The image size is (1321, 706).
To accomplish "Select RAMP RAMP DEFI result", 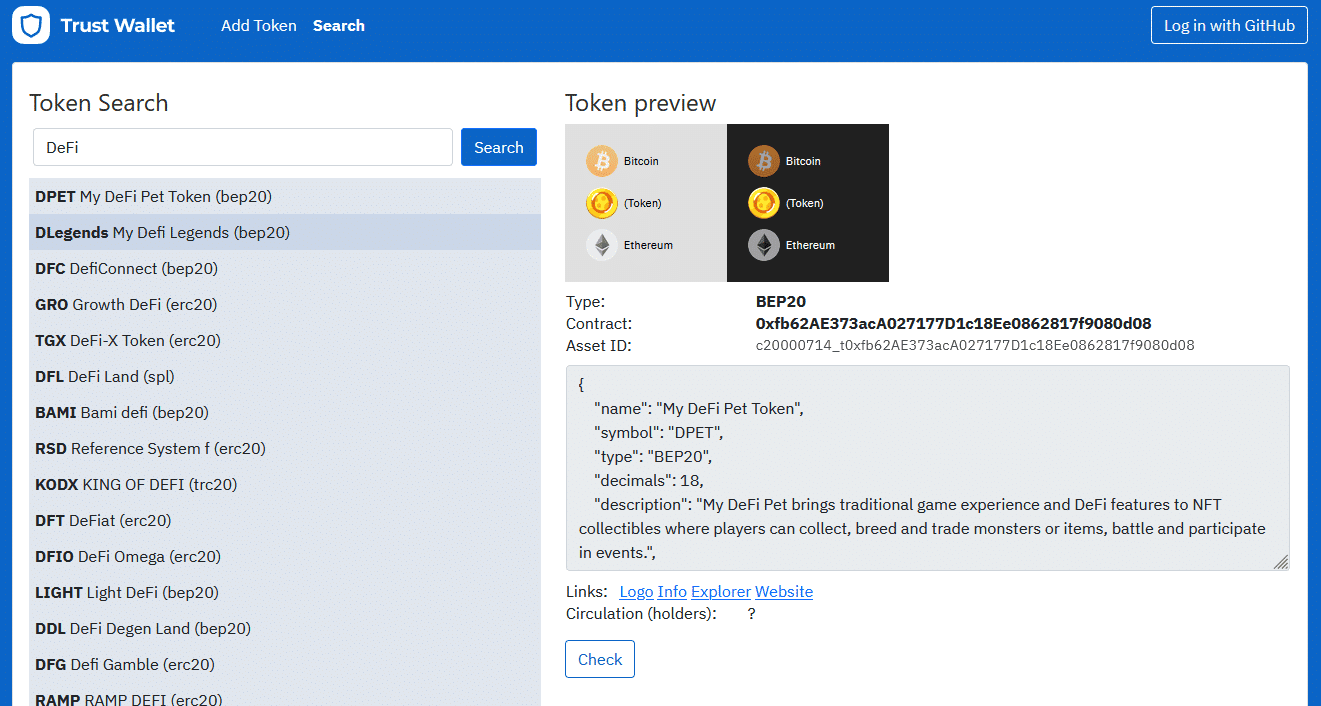I will coord(285,695).
